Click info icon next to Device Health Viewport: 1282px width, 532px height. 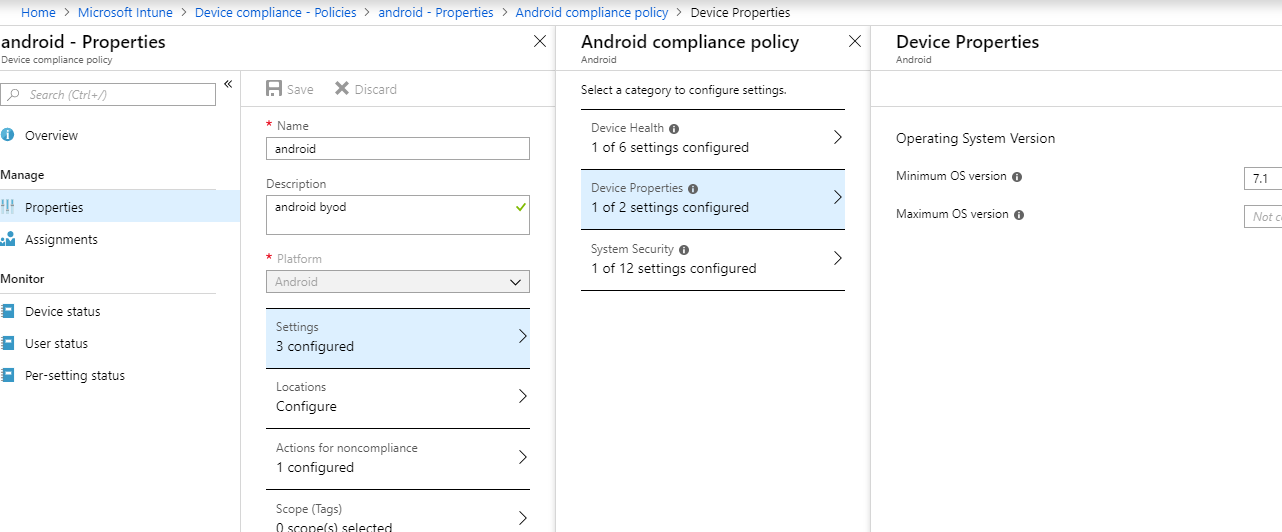point(674,129)
